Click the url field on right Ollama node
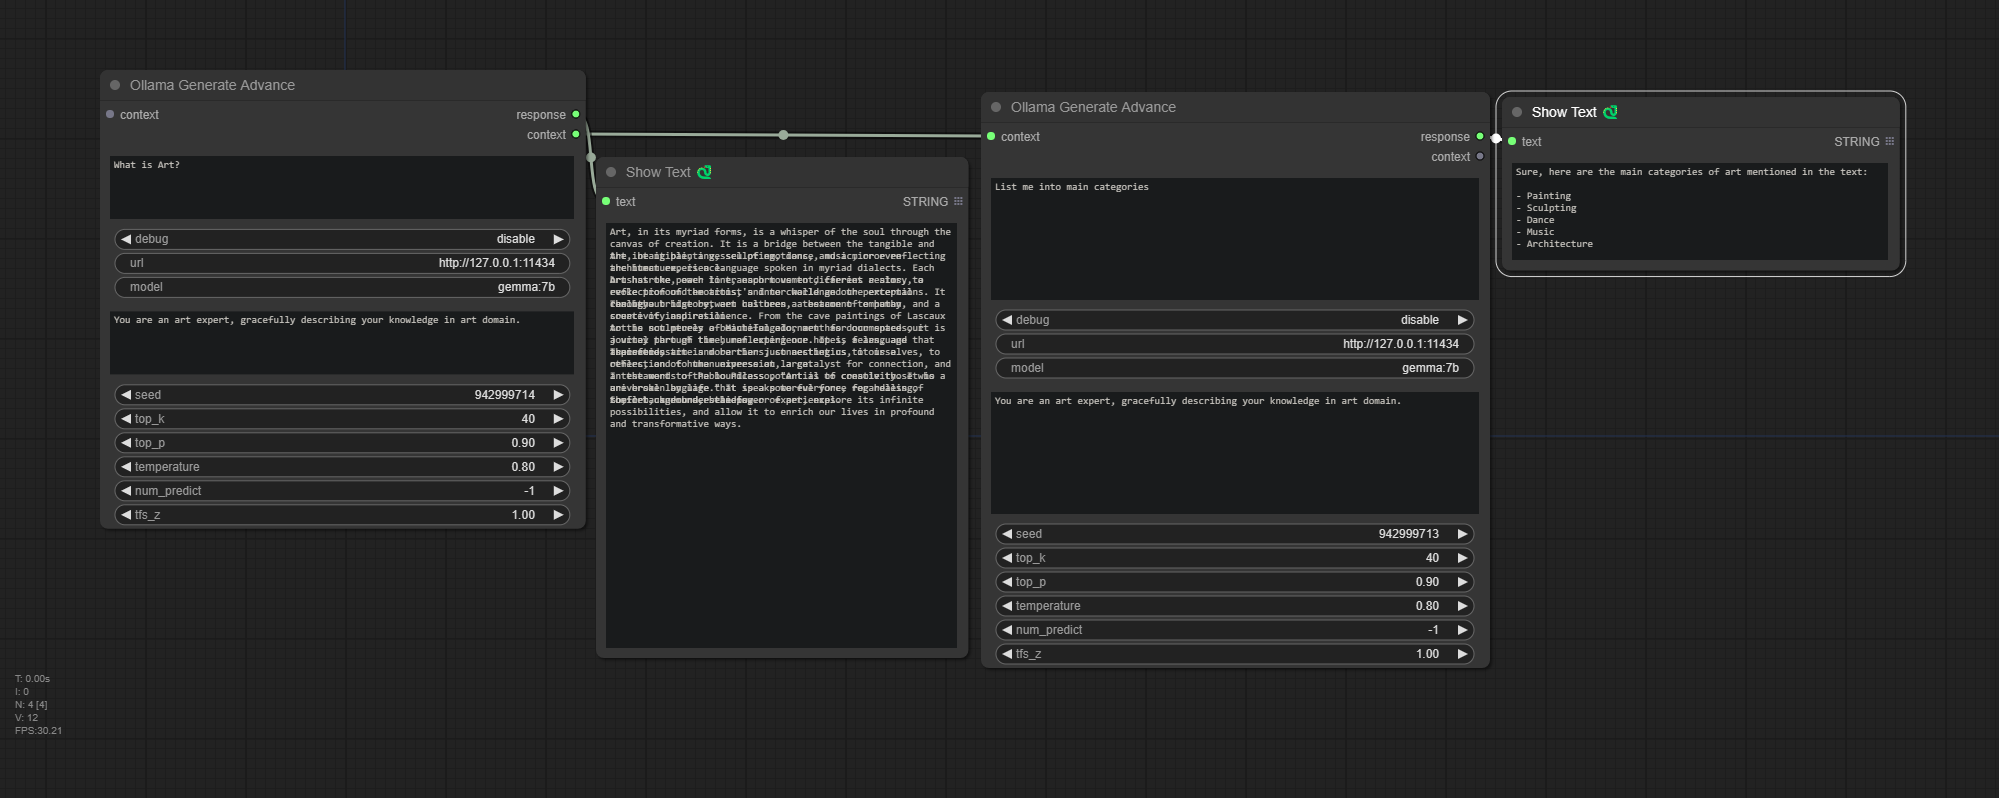 point(1235,344)
